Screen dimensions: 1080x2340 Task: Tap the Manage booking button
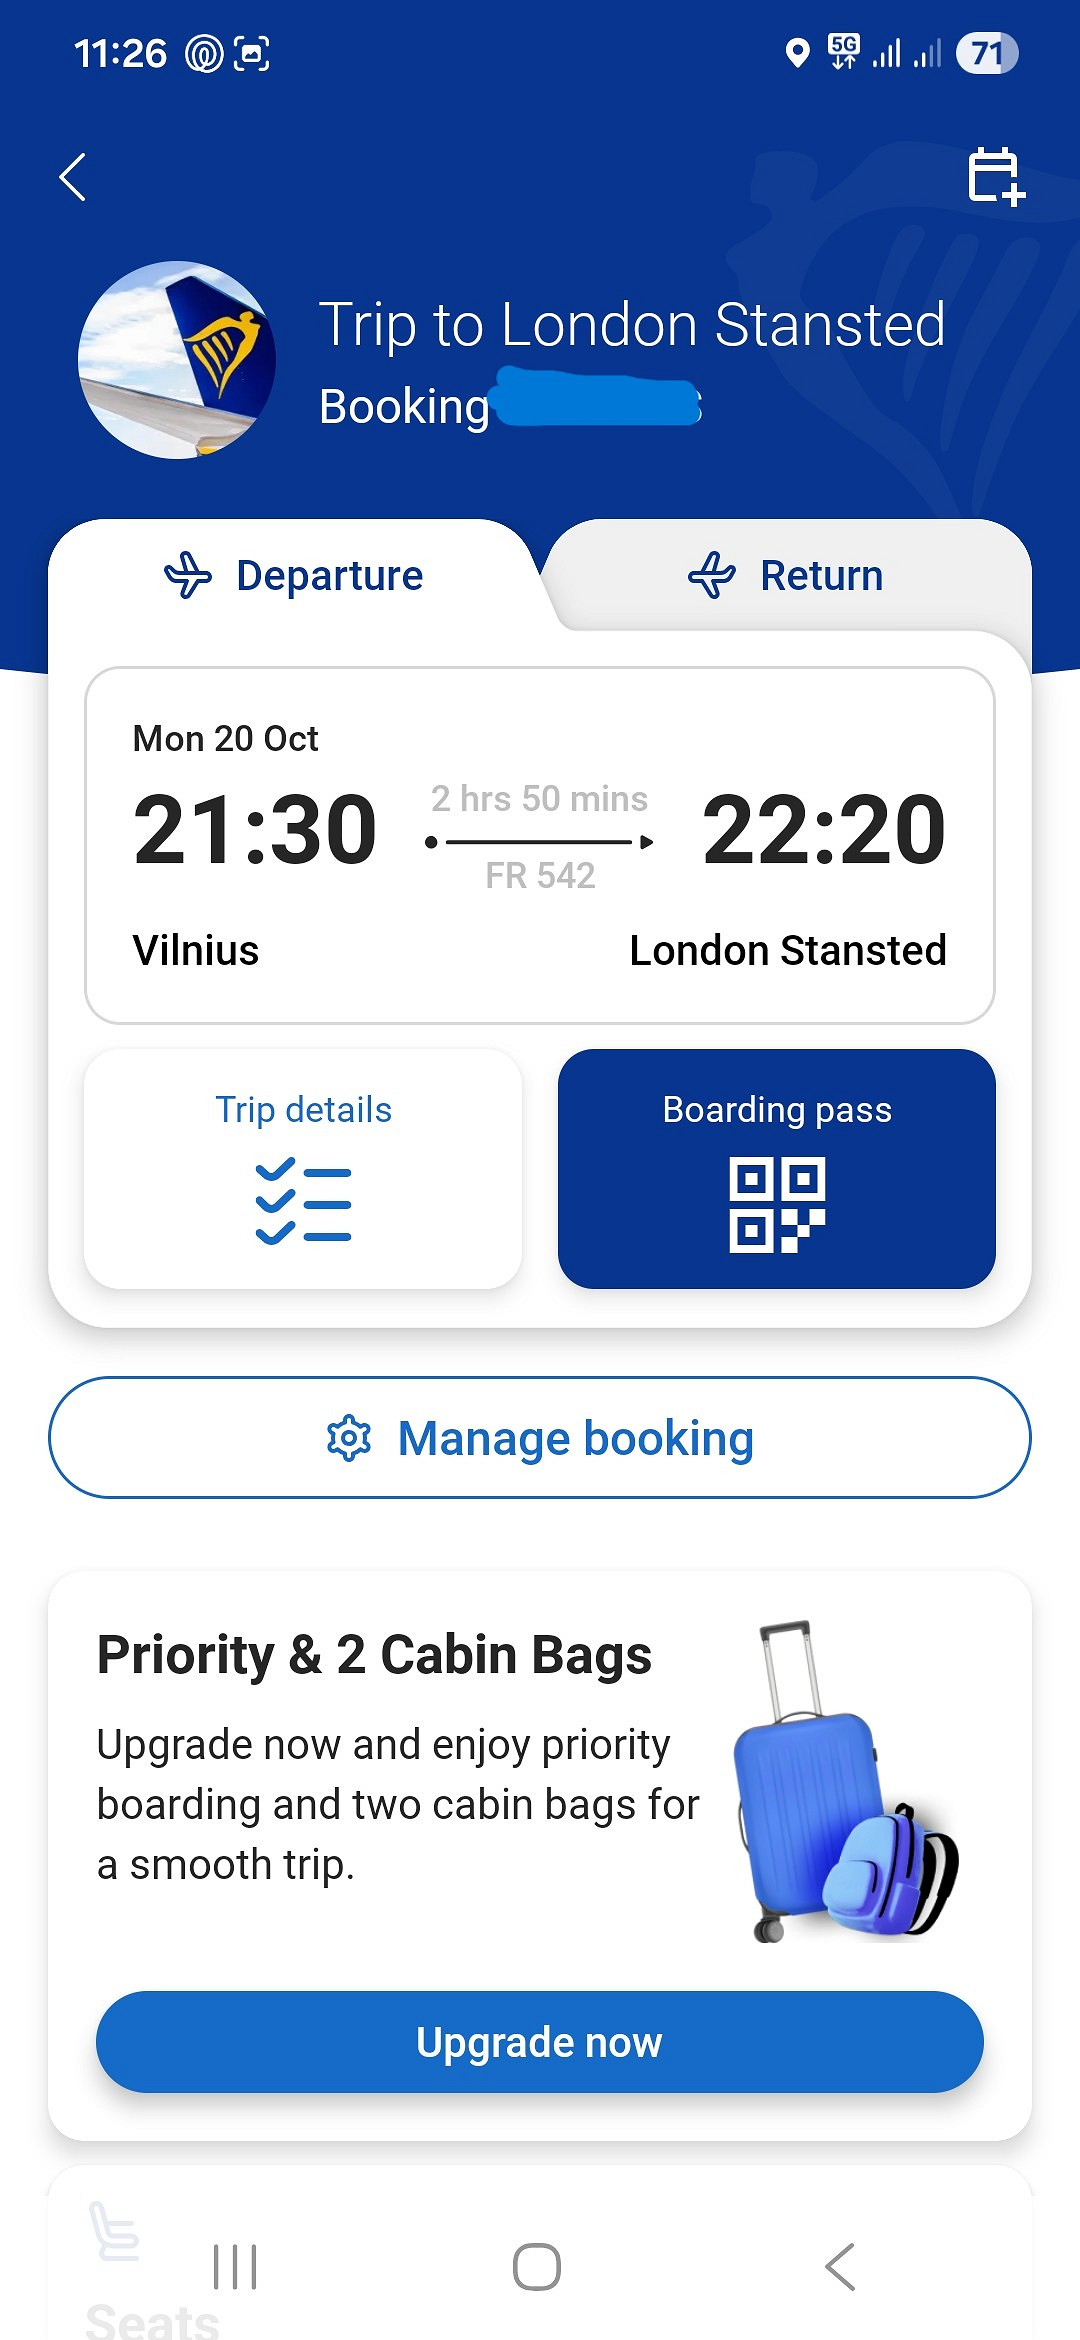coord(540,1438)
